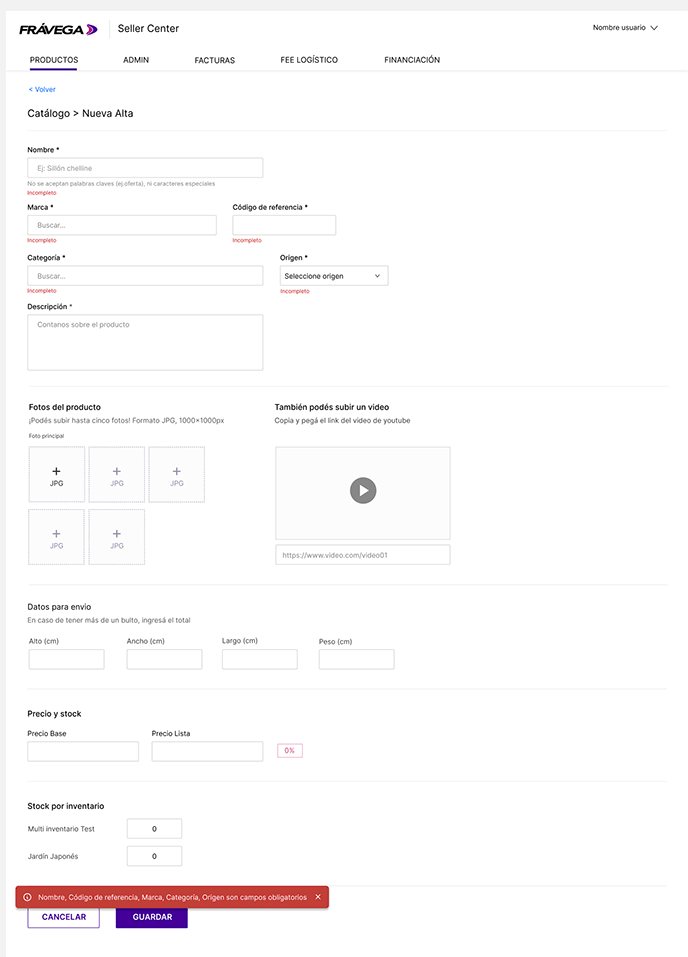This screenshot has height=957, width=688.
Task: Open the ADMIN tab
Action: pyautogui.click(x=136, y=60)
